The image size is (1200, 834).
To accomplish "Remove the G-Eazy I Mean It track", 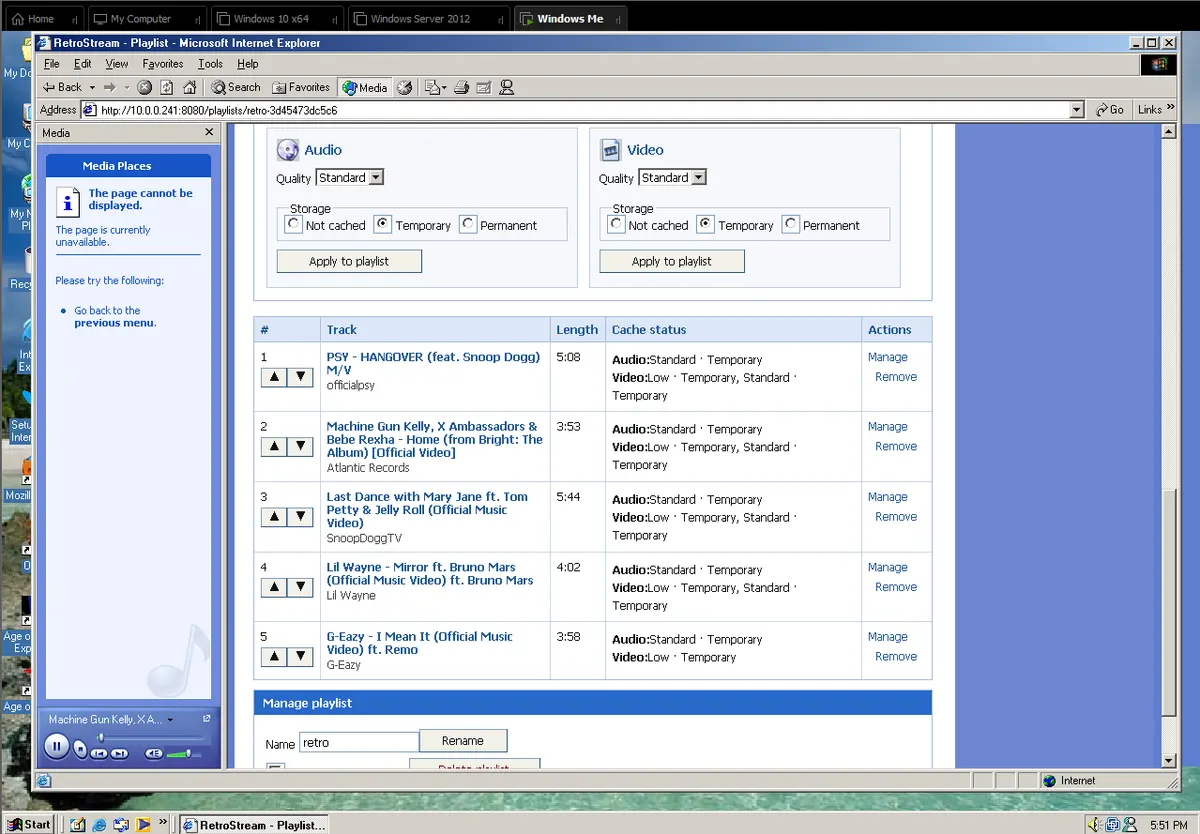I will coord(896,657).
